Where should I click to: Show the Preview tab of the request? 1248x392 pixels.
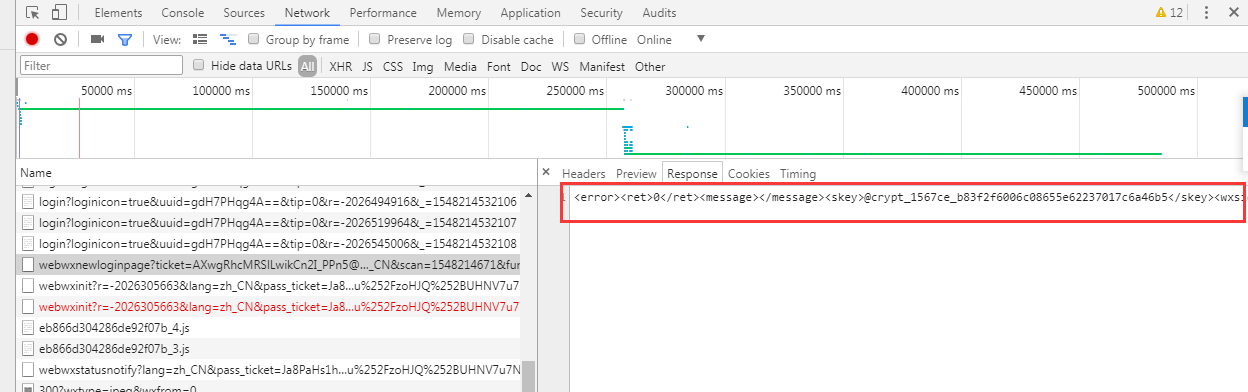tap(637, 173)
